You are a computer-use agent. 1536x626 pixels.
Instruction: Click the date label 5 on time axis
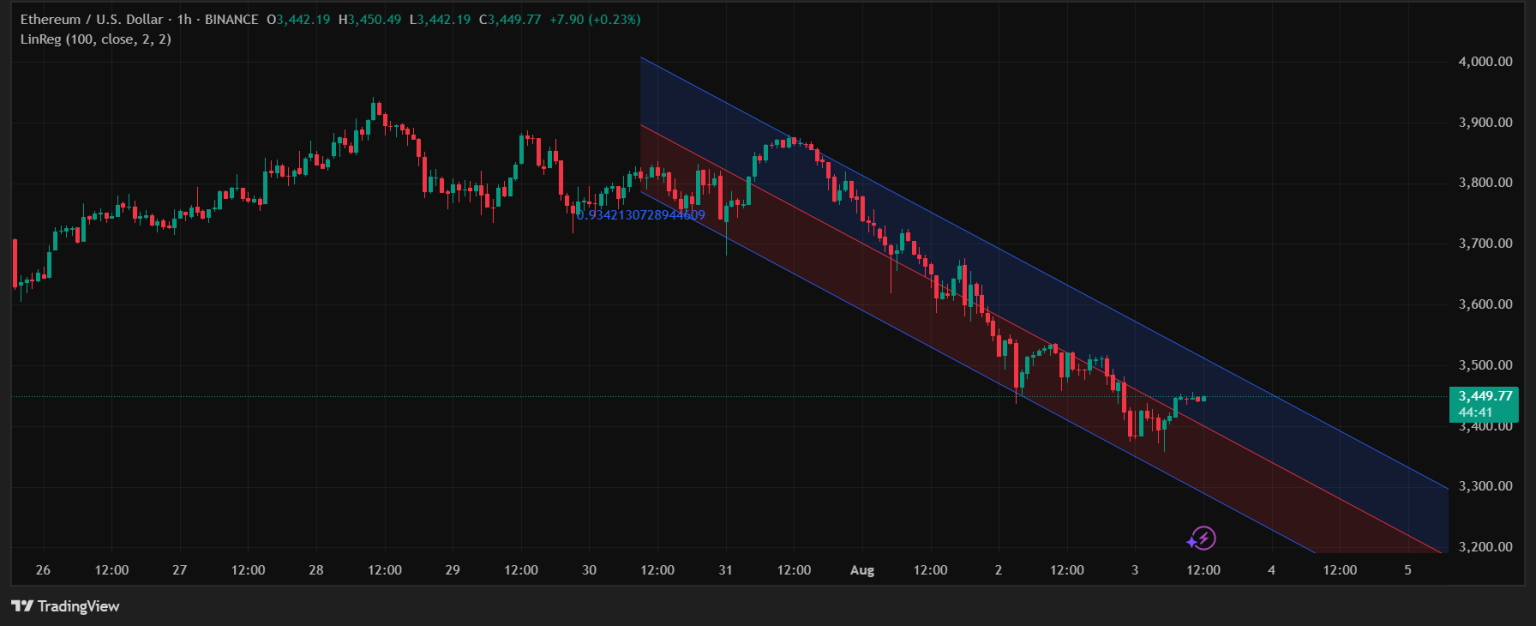coord(1408,571)
